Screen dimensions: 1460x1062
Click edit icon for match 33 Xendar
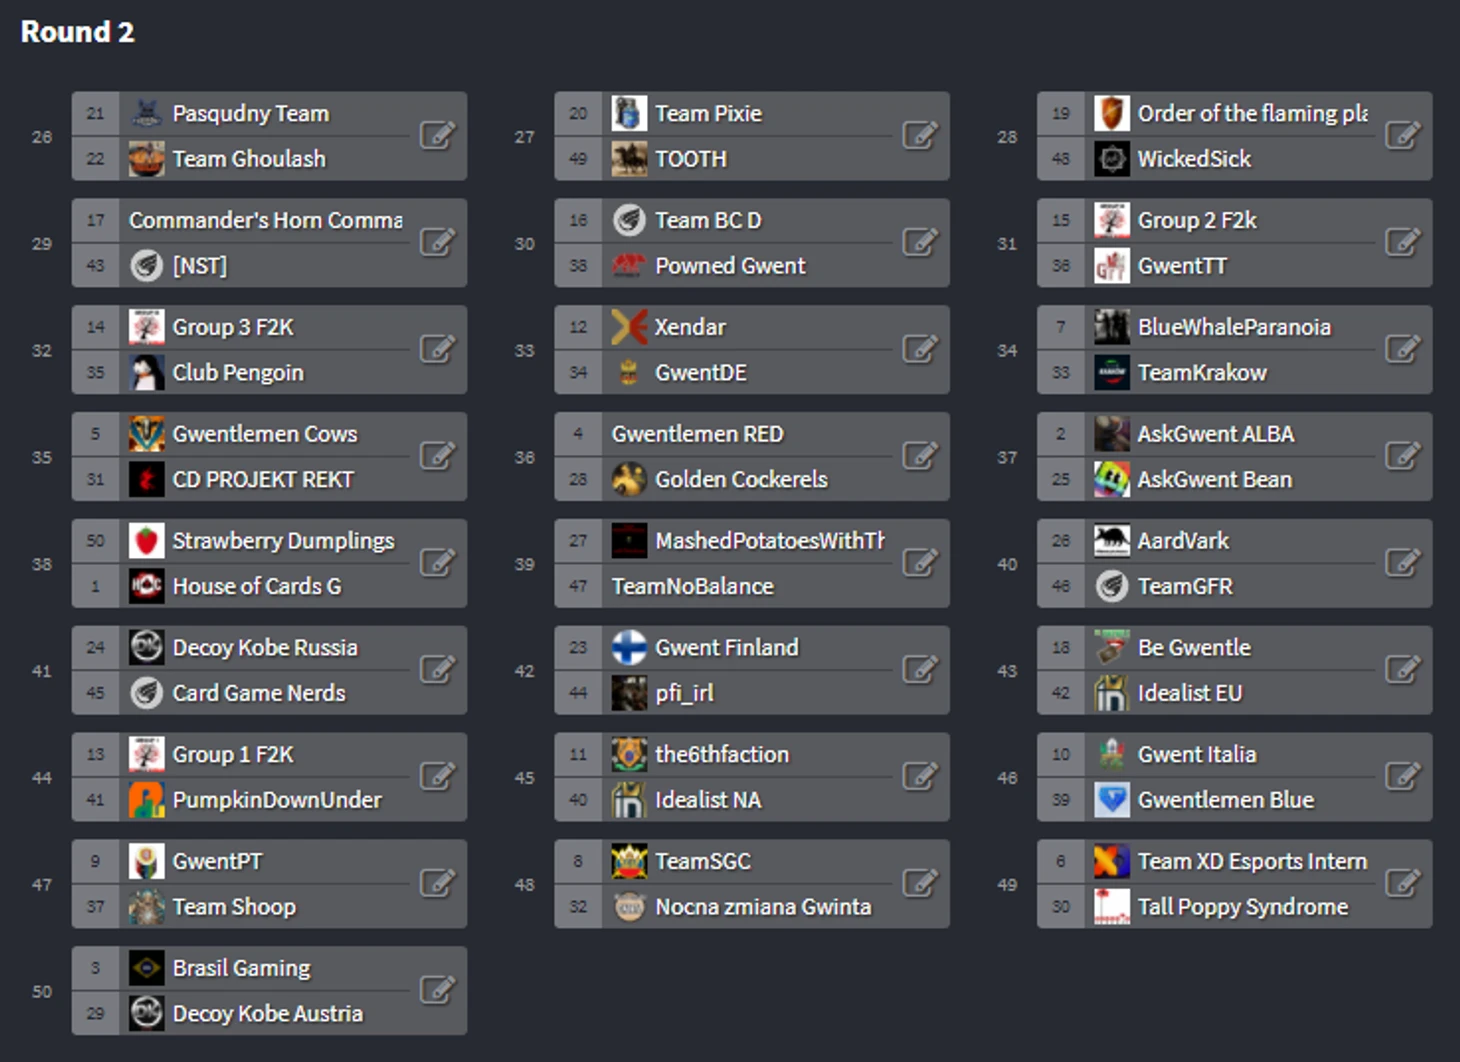coord(920,349)
